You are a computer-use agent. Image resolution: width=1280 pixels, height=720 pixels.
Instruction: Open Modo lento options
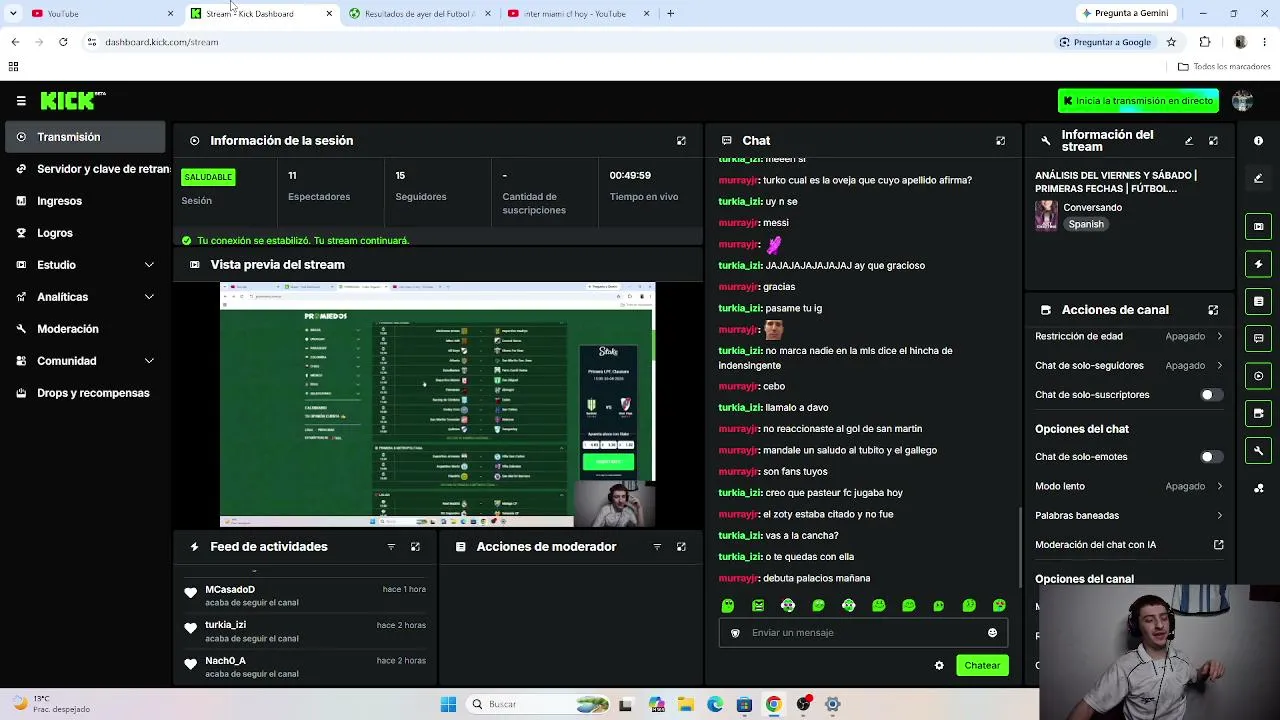(x=1129, y=486)
